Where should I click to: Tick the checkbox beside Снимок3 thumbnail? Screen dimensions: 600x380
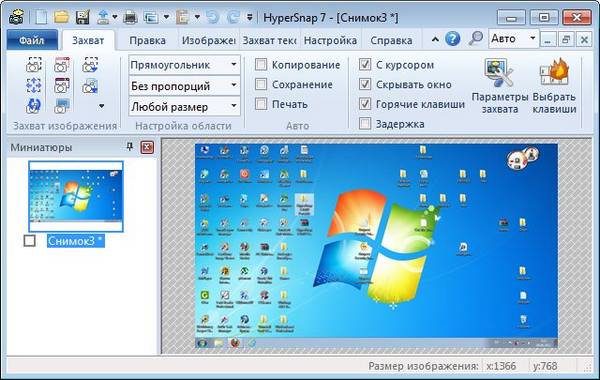29,241
